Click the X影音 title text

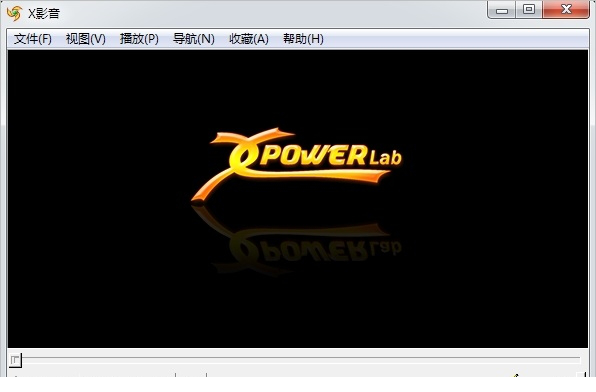pyautogui.click(x=44, y=13)
